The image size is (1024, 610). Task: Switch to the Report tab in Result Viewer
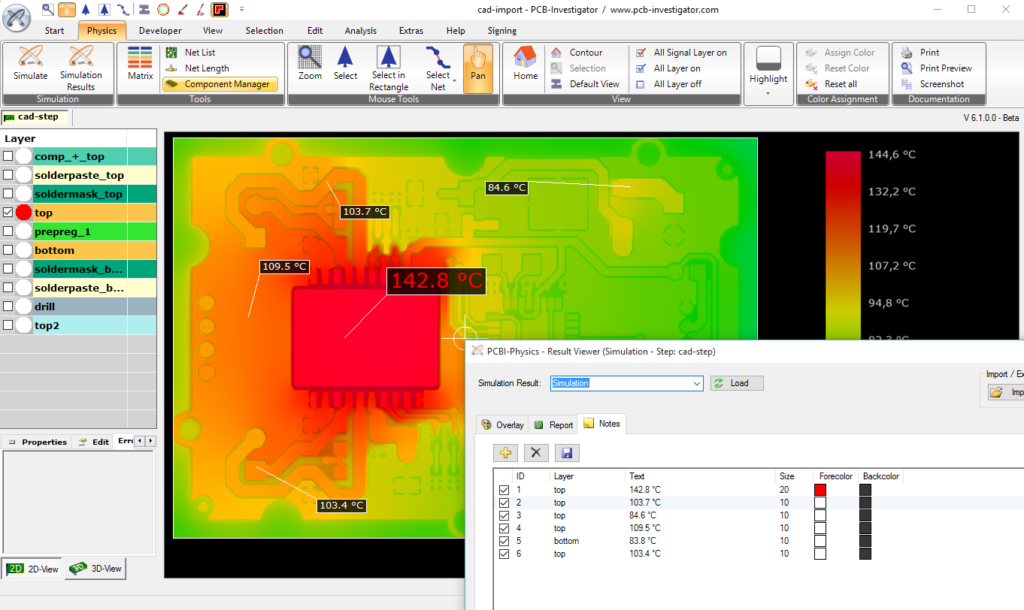[554, 425]
